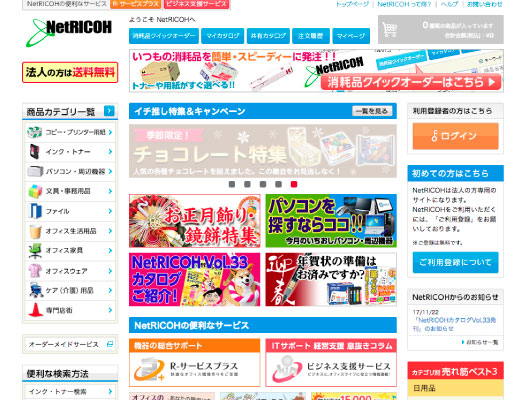Open R-サービスプラス top orange tab
This screenshot has height=400, width=525.
click(136, 4)
